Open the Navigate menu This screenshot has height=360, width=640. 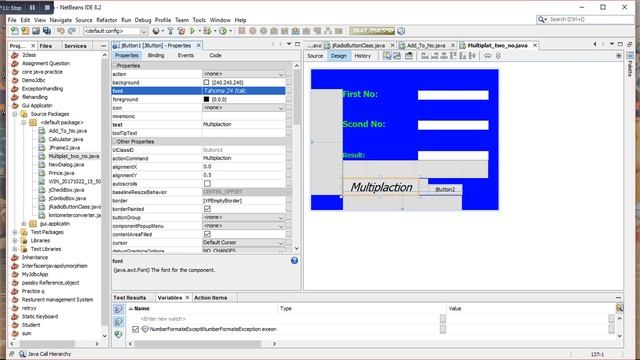[x=60, y=20]
